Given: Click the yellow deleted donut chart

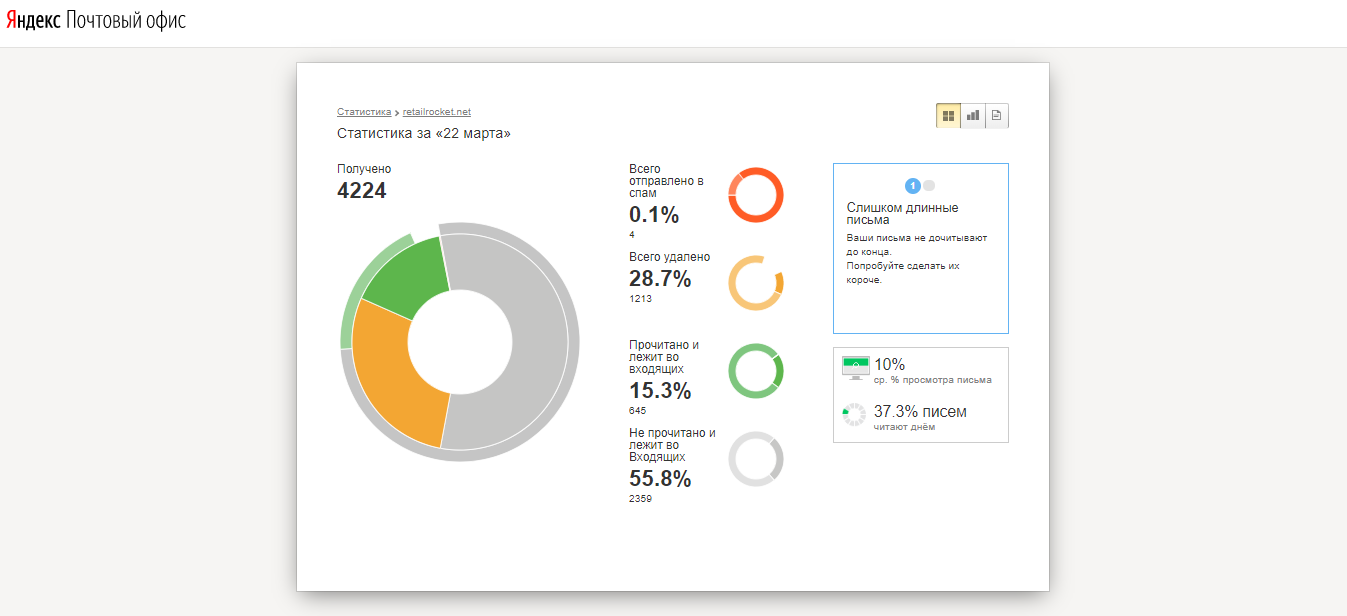Looking at the screenshot, I should pos(755,283).
